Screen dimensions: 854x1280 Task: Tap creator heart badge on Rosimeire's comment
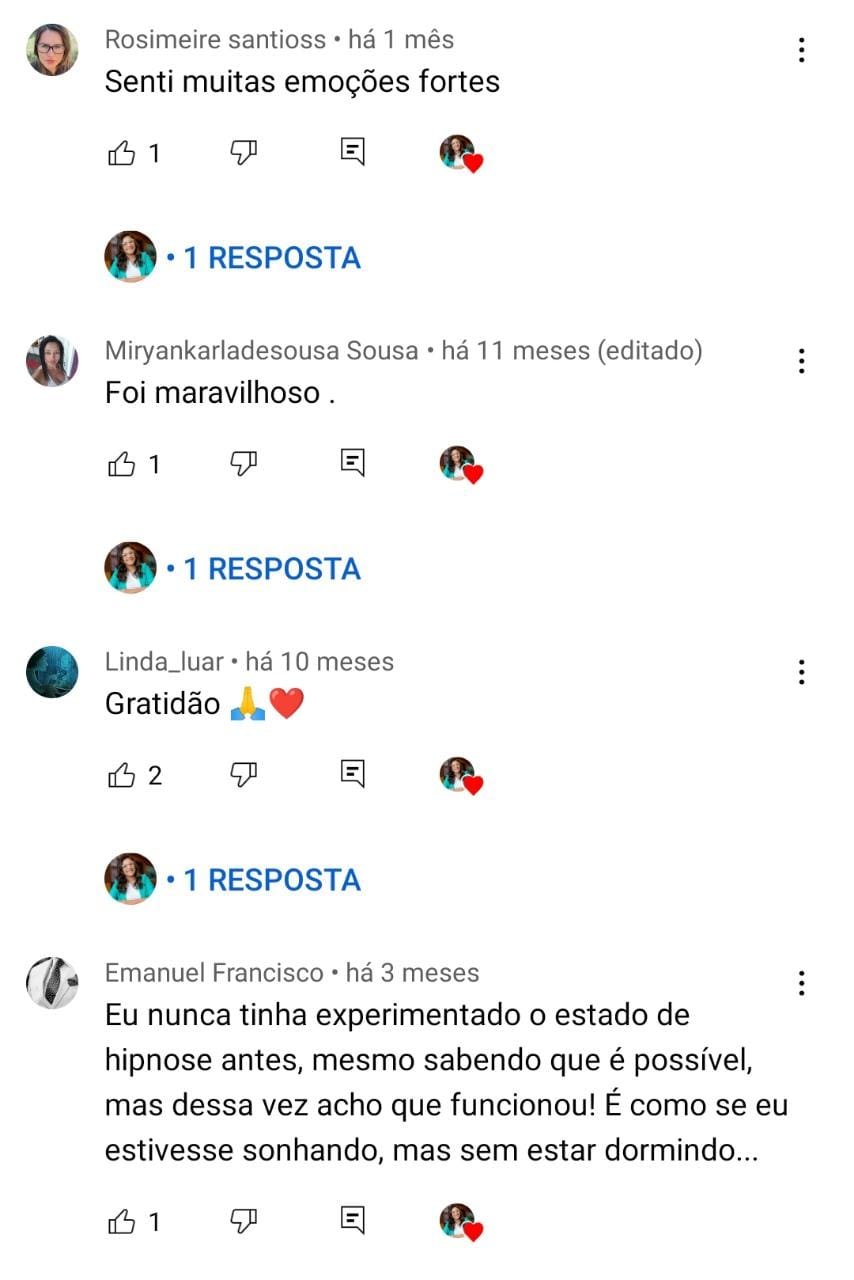tap(461, 154)
